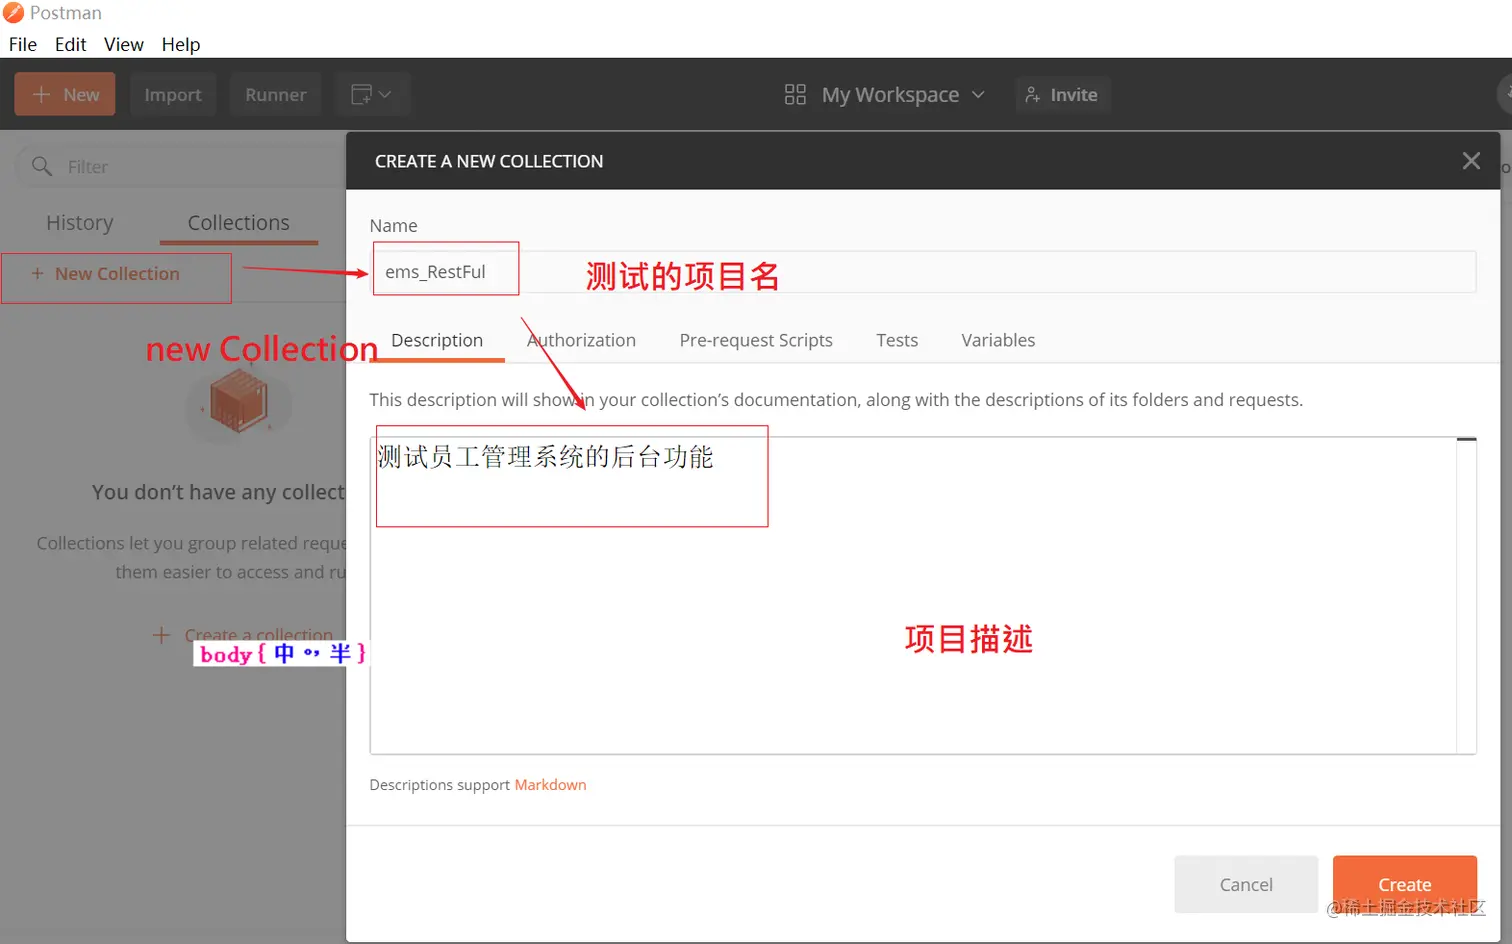1512x944 pixels.
Task: Switch to the History sidebar tab
Action: [80, 223]
